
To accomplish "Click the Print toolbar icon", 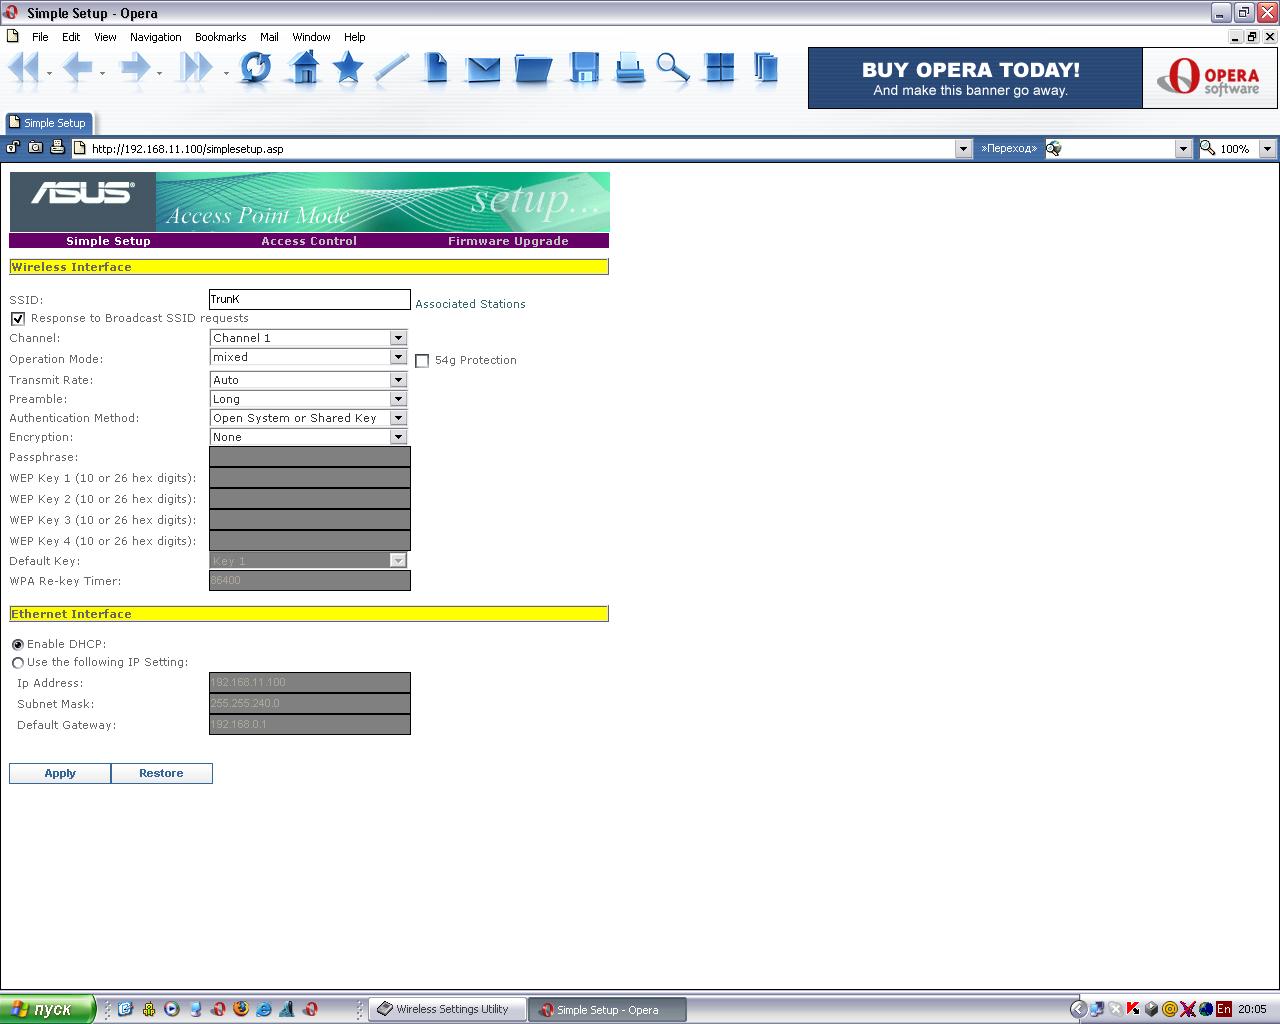I will [629, 68].
